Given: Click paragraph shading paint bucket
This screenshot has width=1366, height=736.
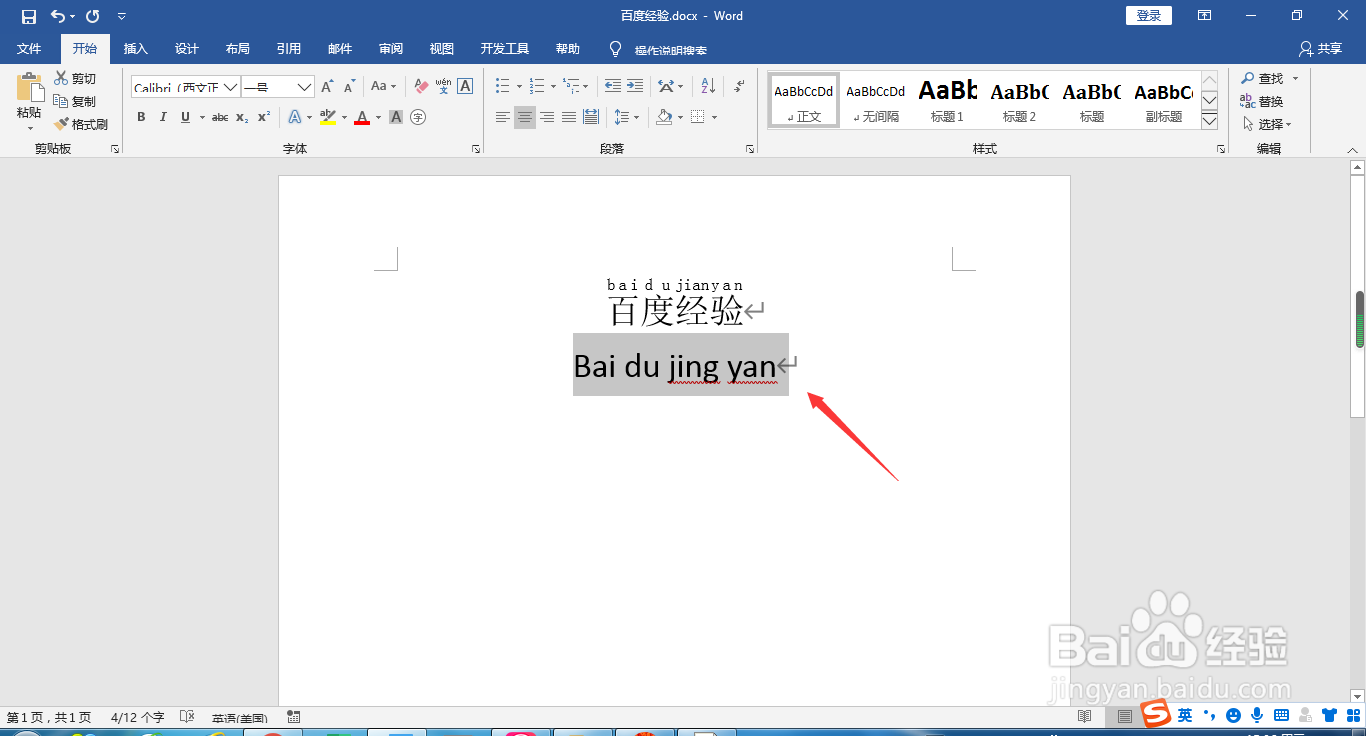Looking at the screenshot, I should pos(664,117).
